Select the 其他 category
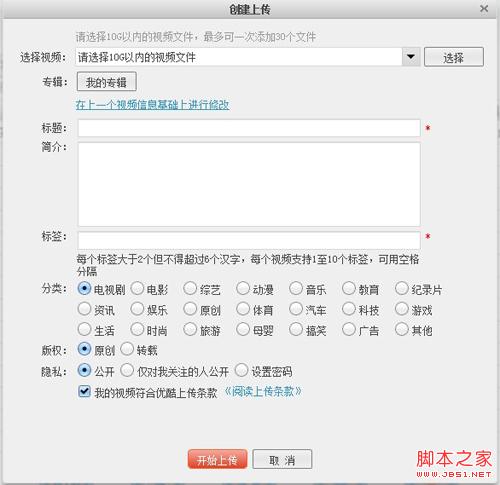The image size is (500, 485). pos(402,330)
